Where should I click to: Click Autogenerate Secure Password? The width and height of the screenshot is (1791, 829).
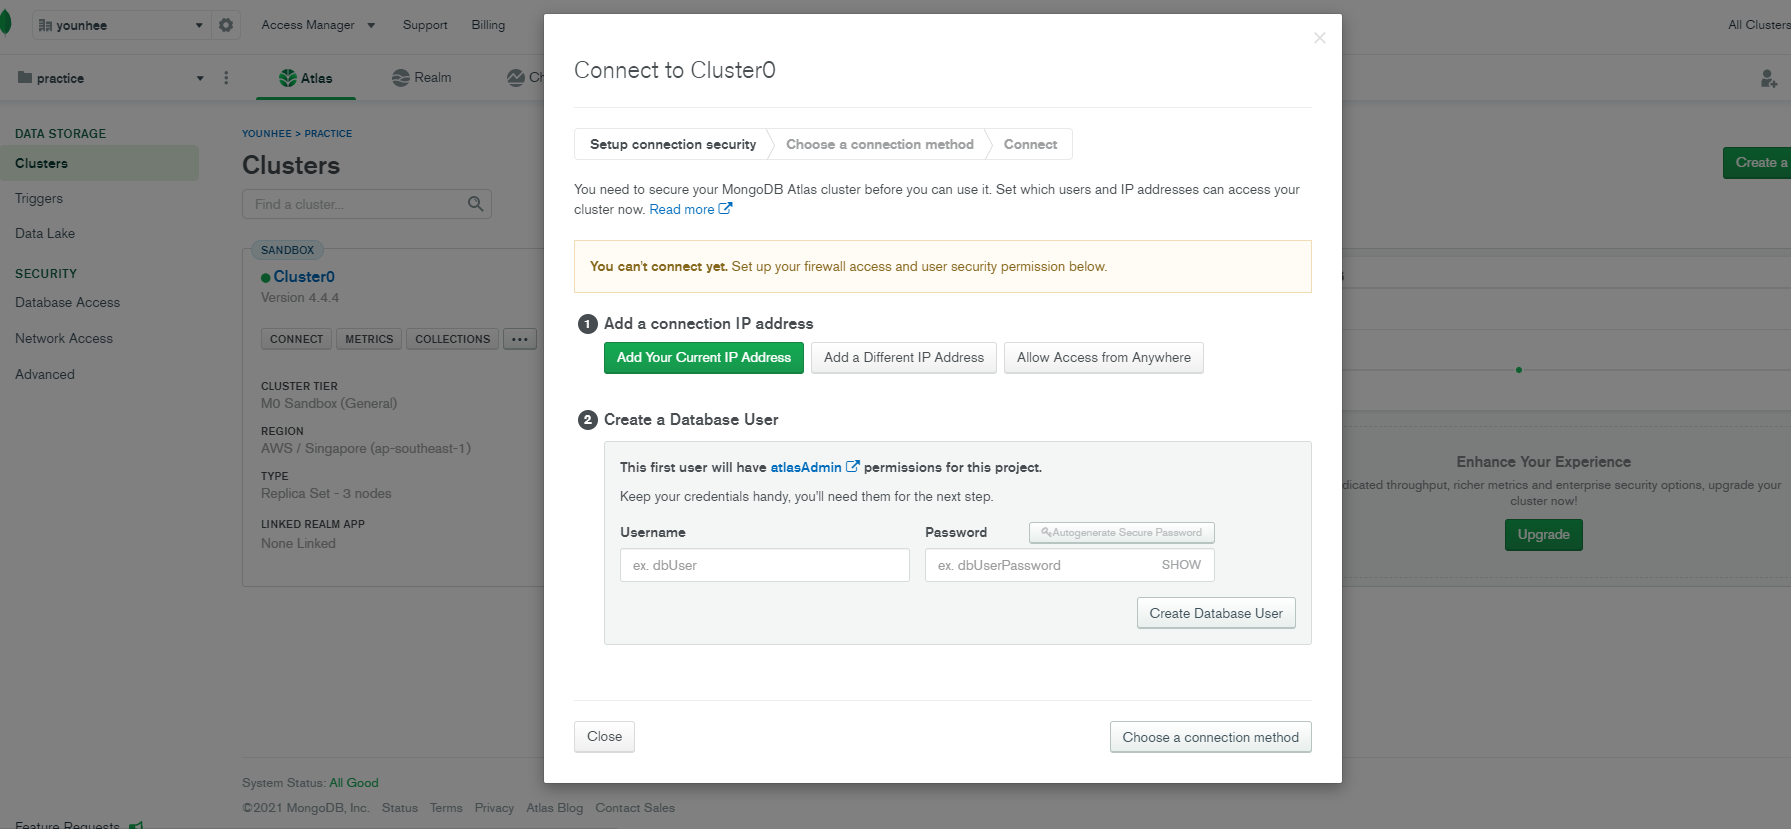pos(1122,533)
